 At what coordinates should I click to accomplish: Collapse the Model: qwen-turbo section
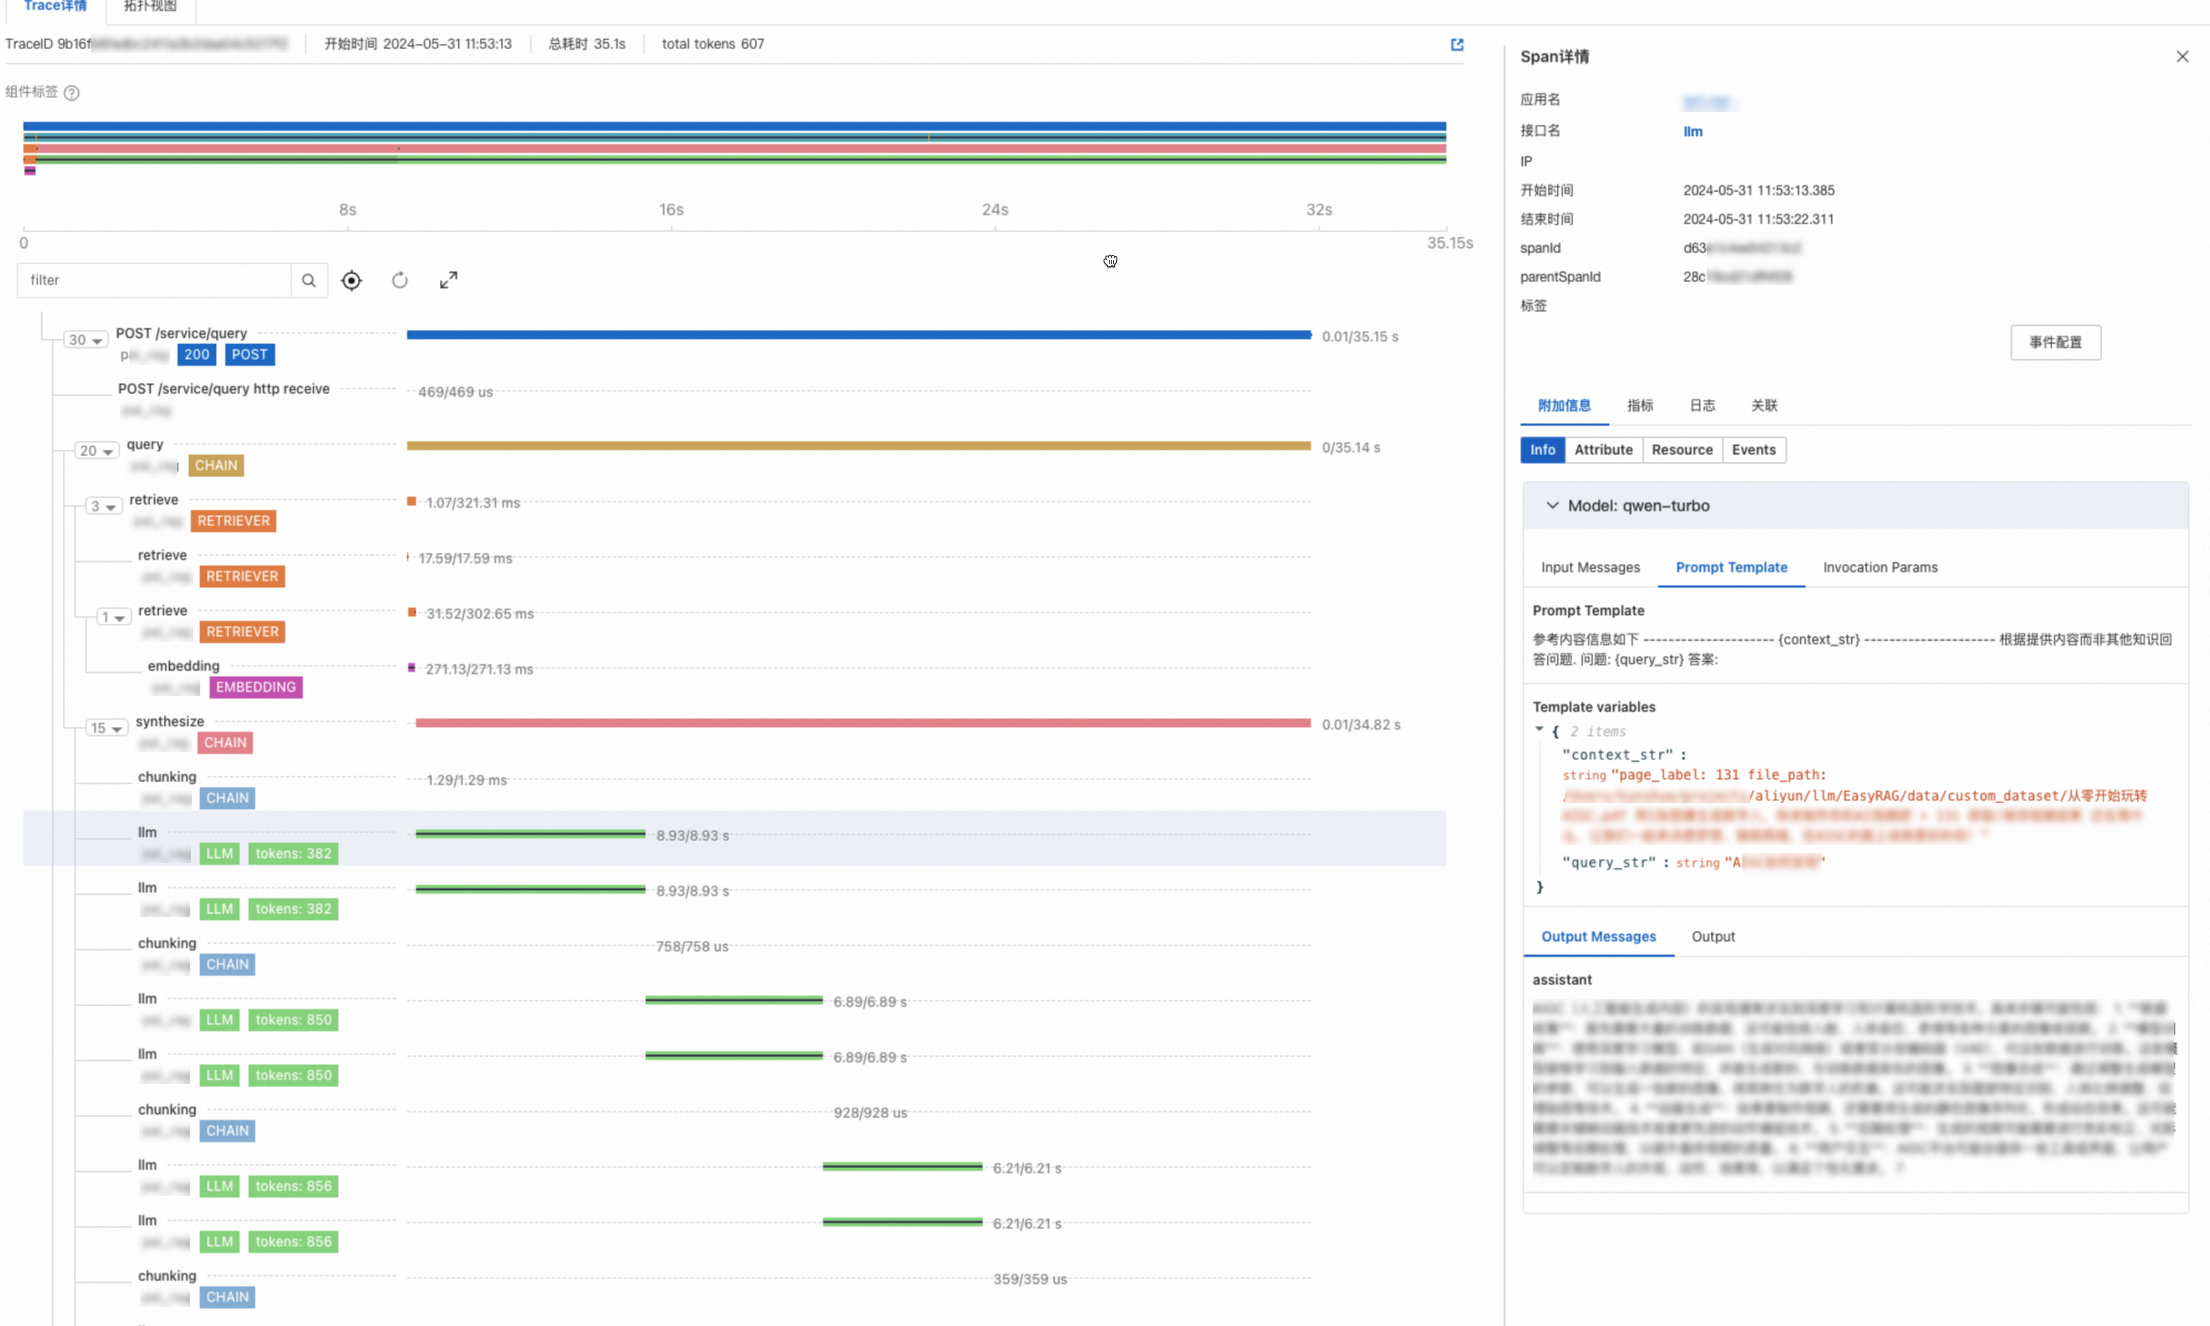pyautogui.click(x=1553, y=505)
